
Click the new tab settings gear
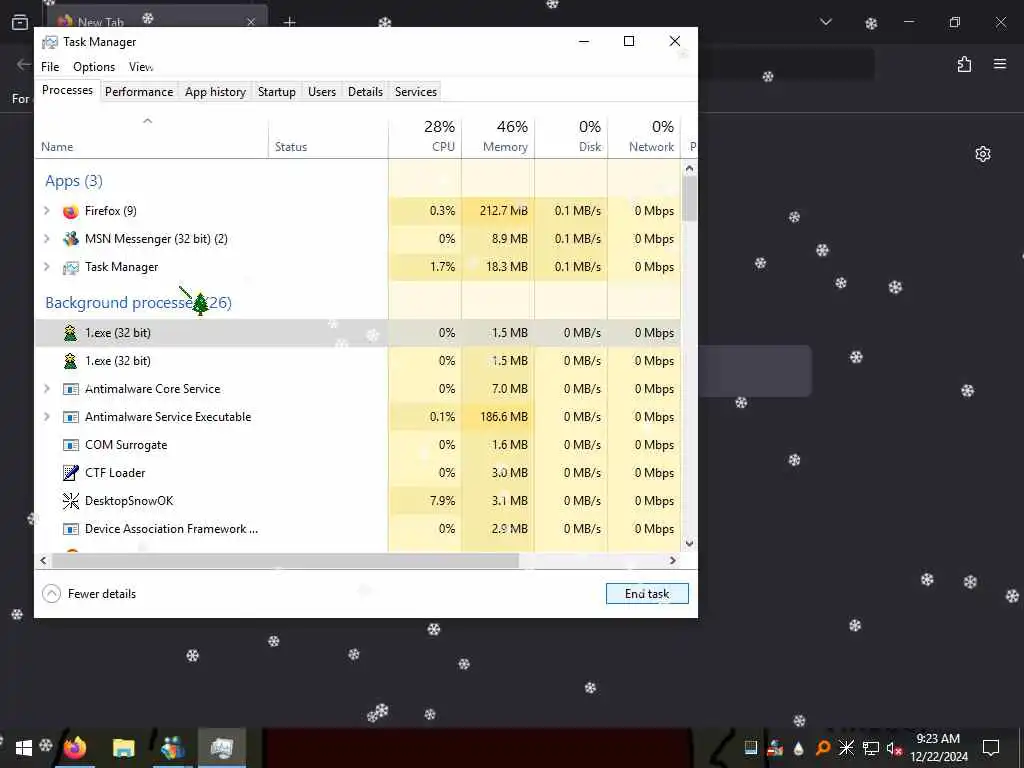click(x=983, y=154)
